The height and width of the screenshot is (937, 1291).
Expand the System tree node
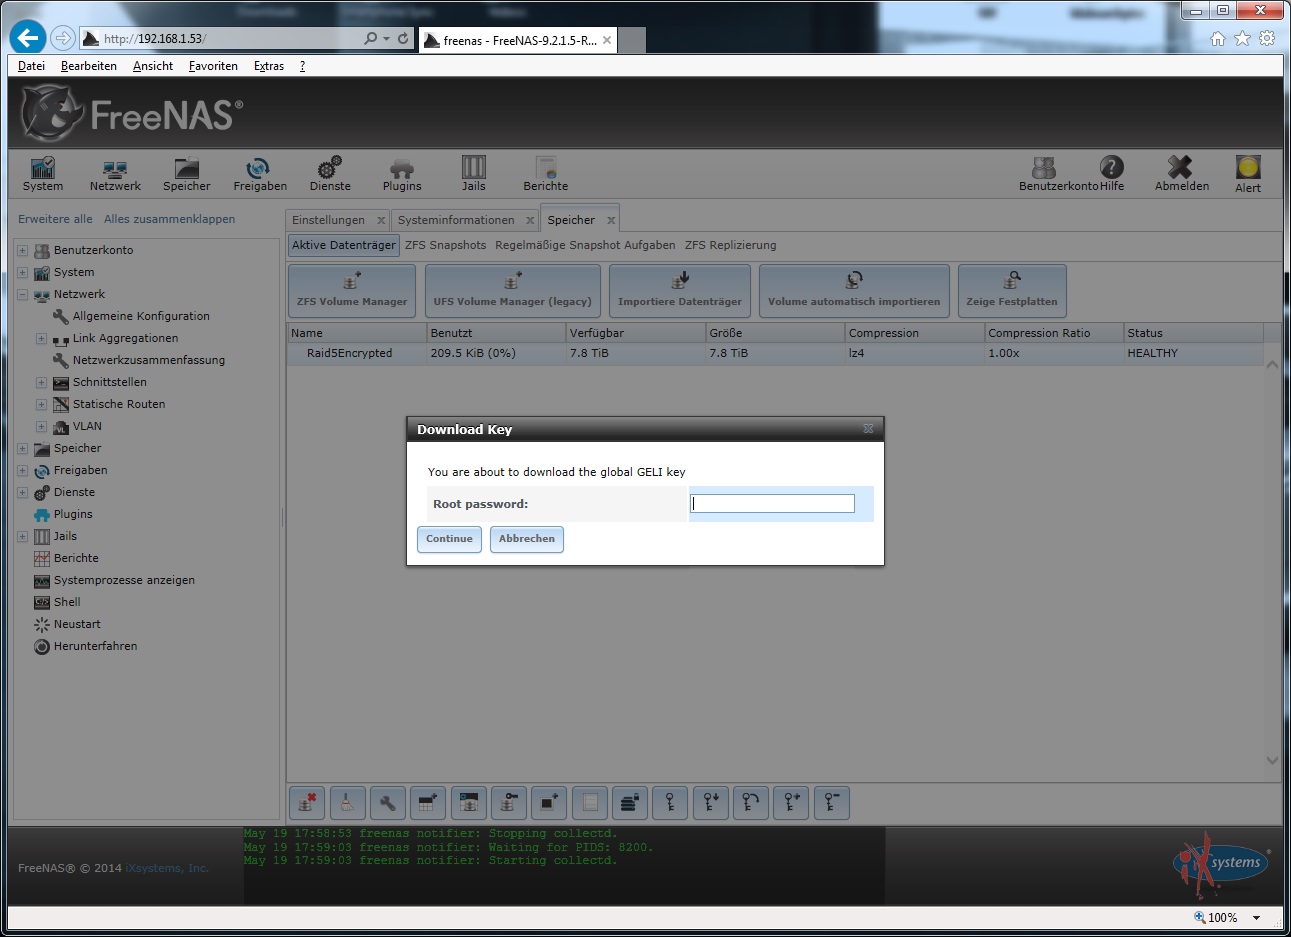tap(22, 272)
